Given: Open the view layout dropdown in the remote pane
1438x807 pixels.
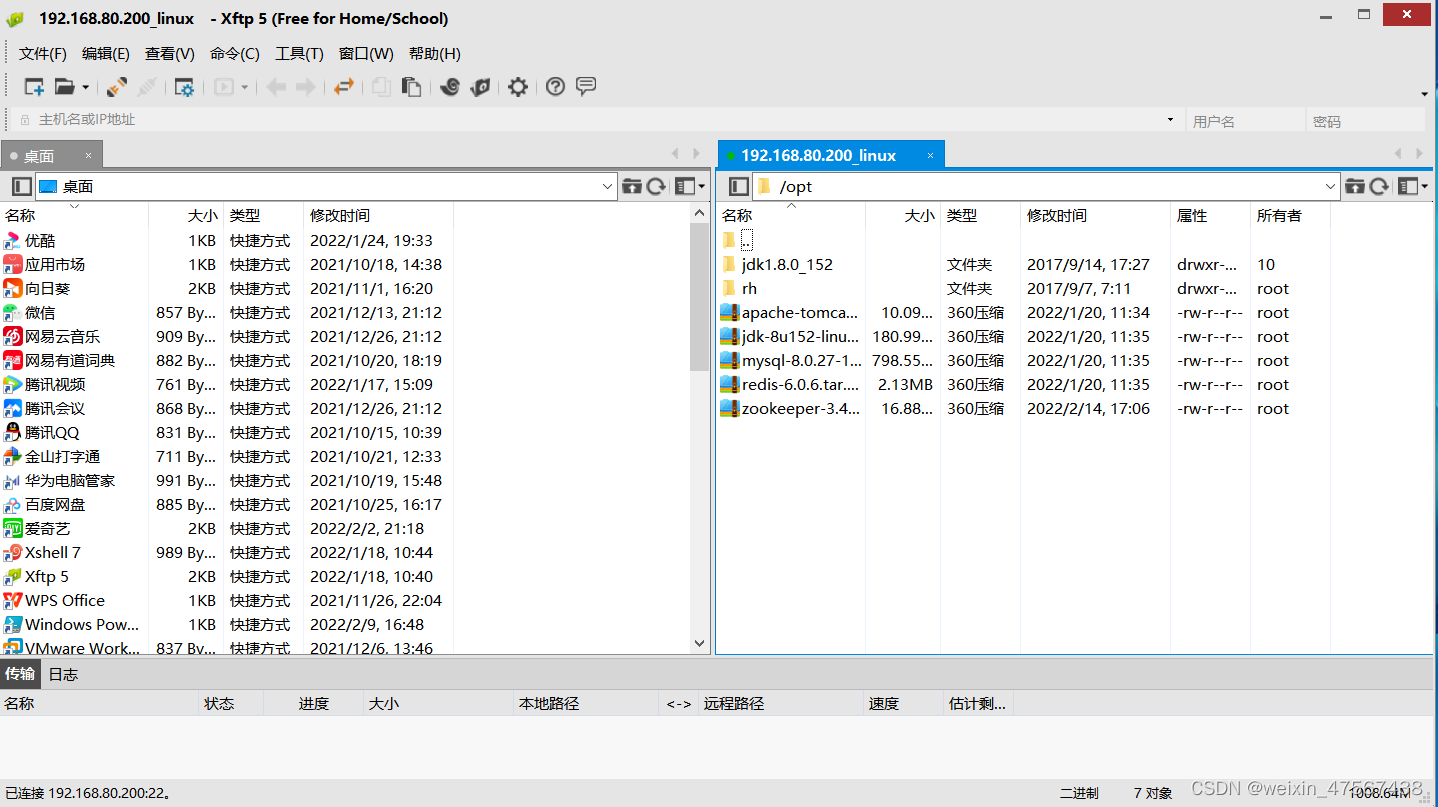Looking at the screenshot, I should [x=1412, y=186].
